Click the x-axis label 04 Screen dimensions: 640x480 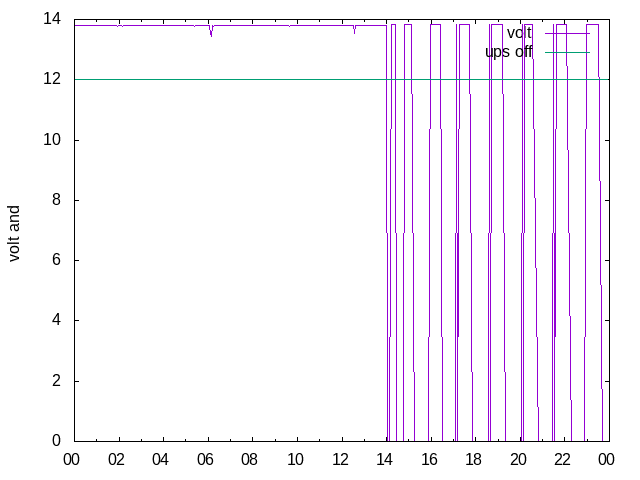coord(160,460)
